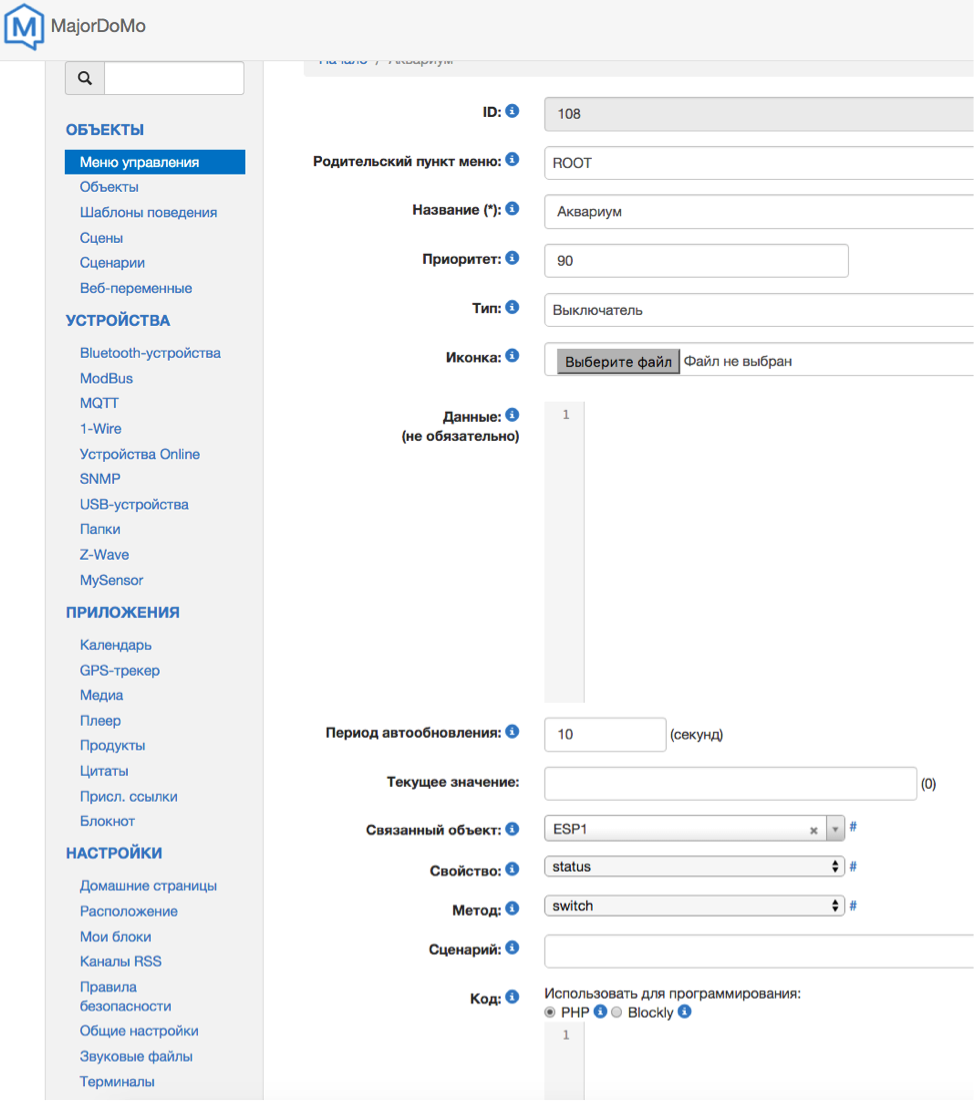Click the Приоритет input field
The width and height of the screenshot is (974, 1101).
[696, 261]
